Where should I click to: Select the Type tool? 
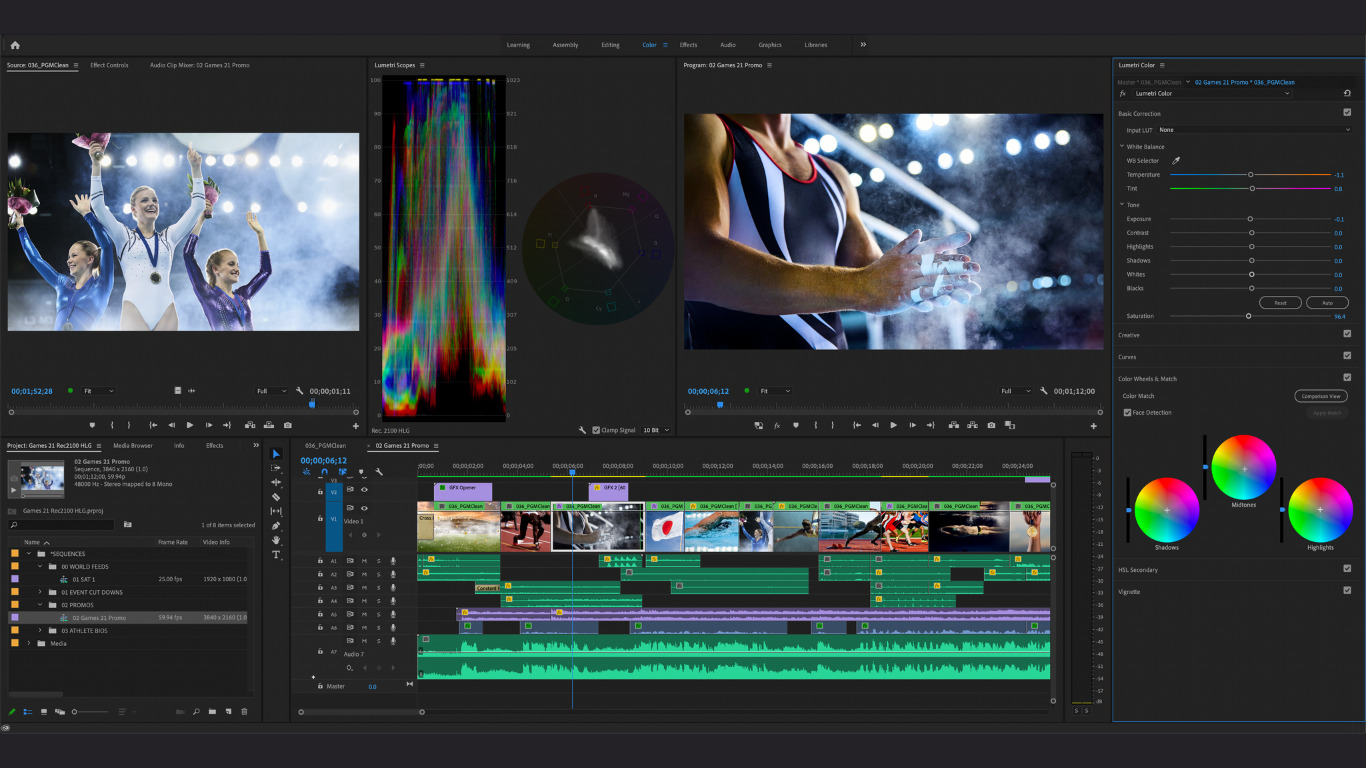[x=277, y=554]
